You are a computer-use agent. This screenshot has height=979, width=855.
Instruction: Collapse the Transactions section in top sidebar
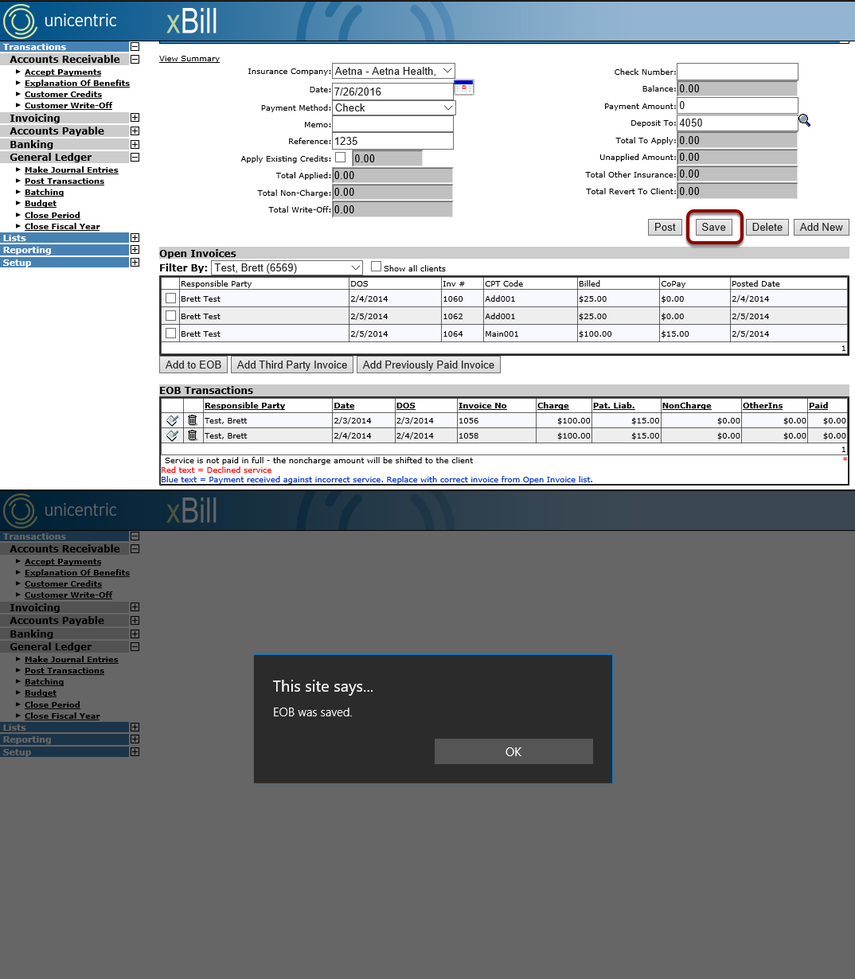pyautogui.click(x=134, y=47)
